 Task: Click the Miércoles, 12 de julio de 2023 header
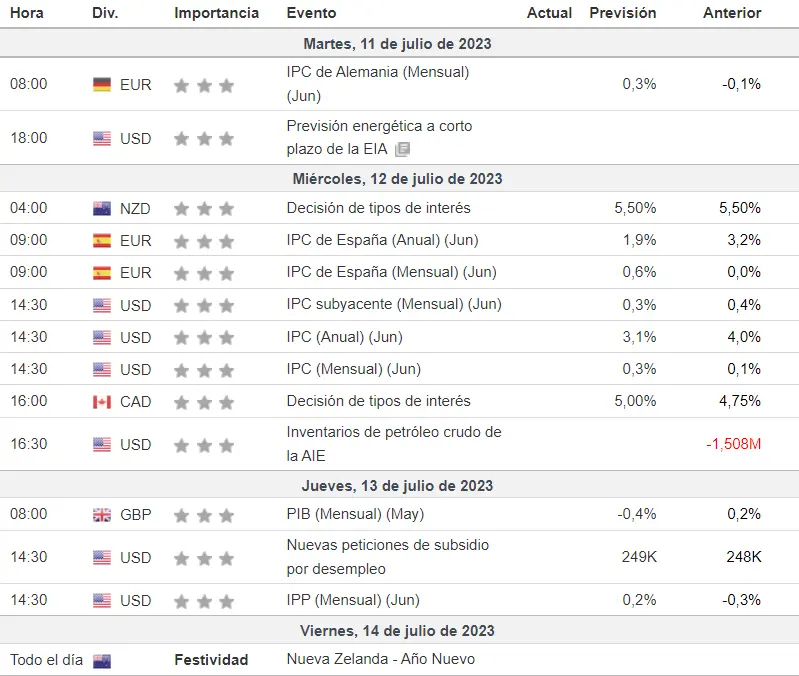pos(397,179)
